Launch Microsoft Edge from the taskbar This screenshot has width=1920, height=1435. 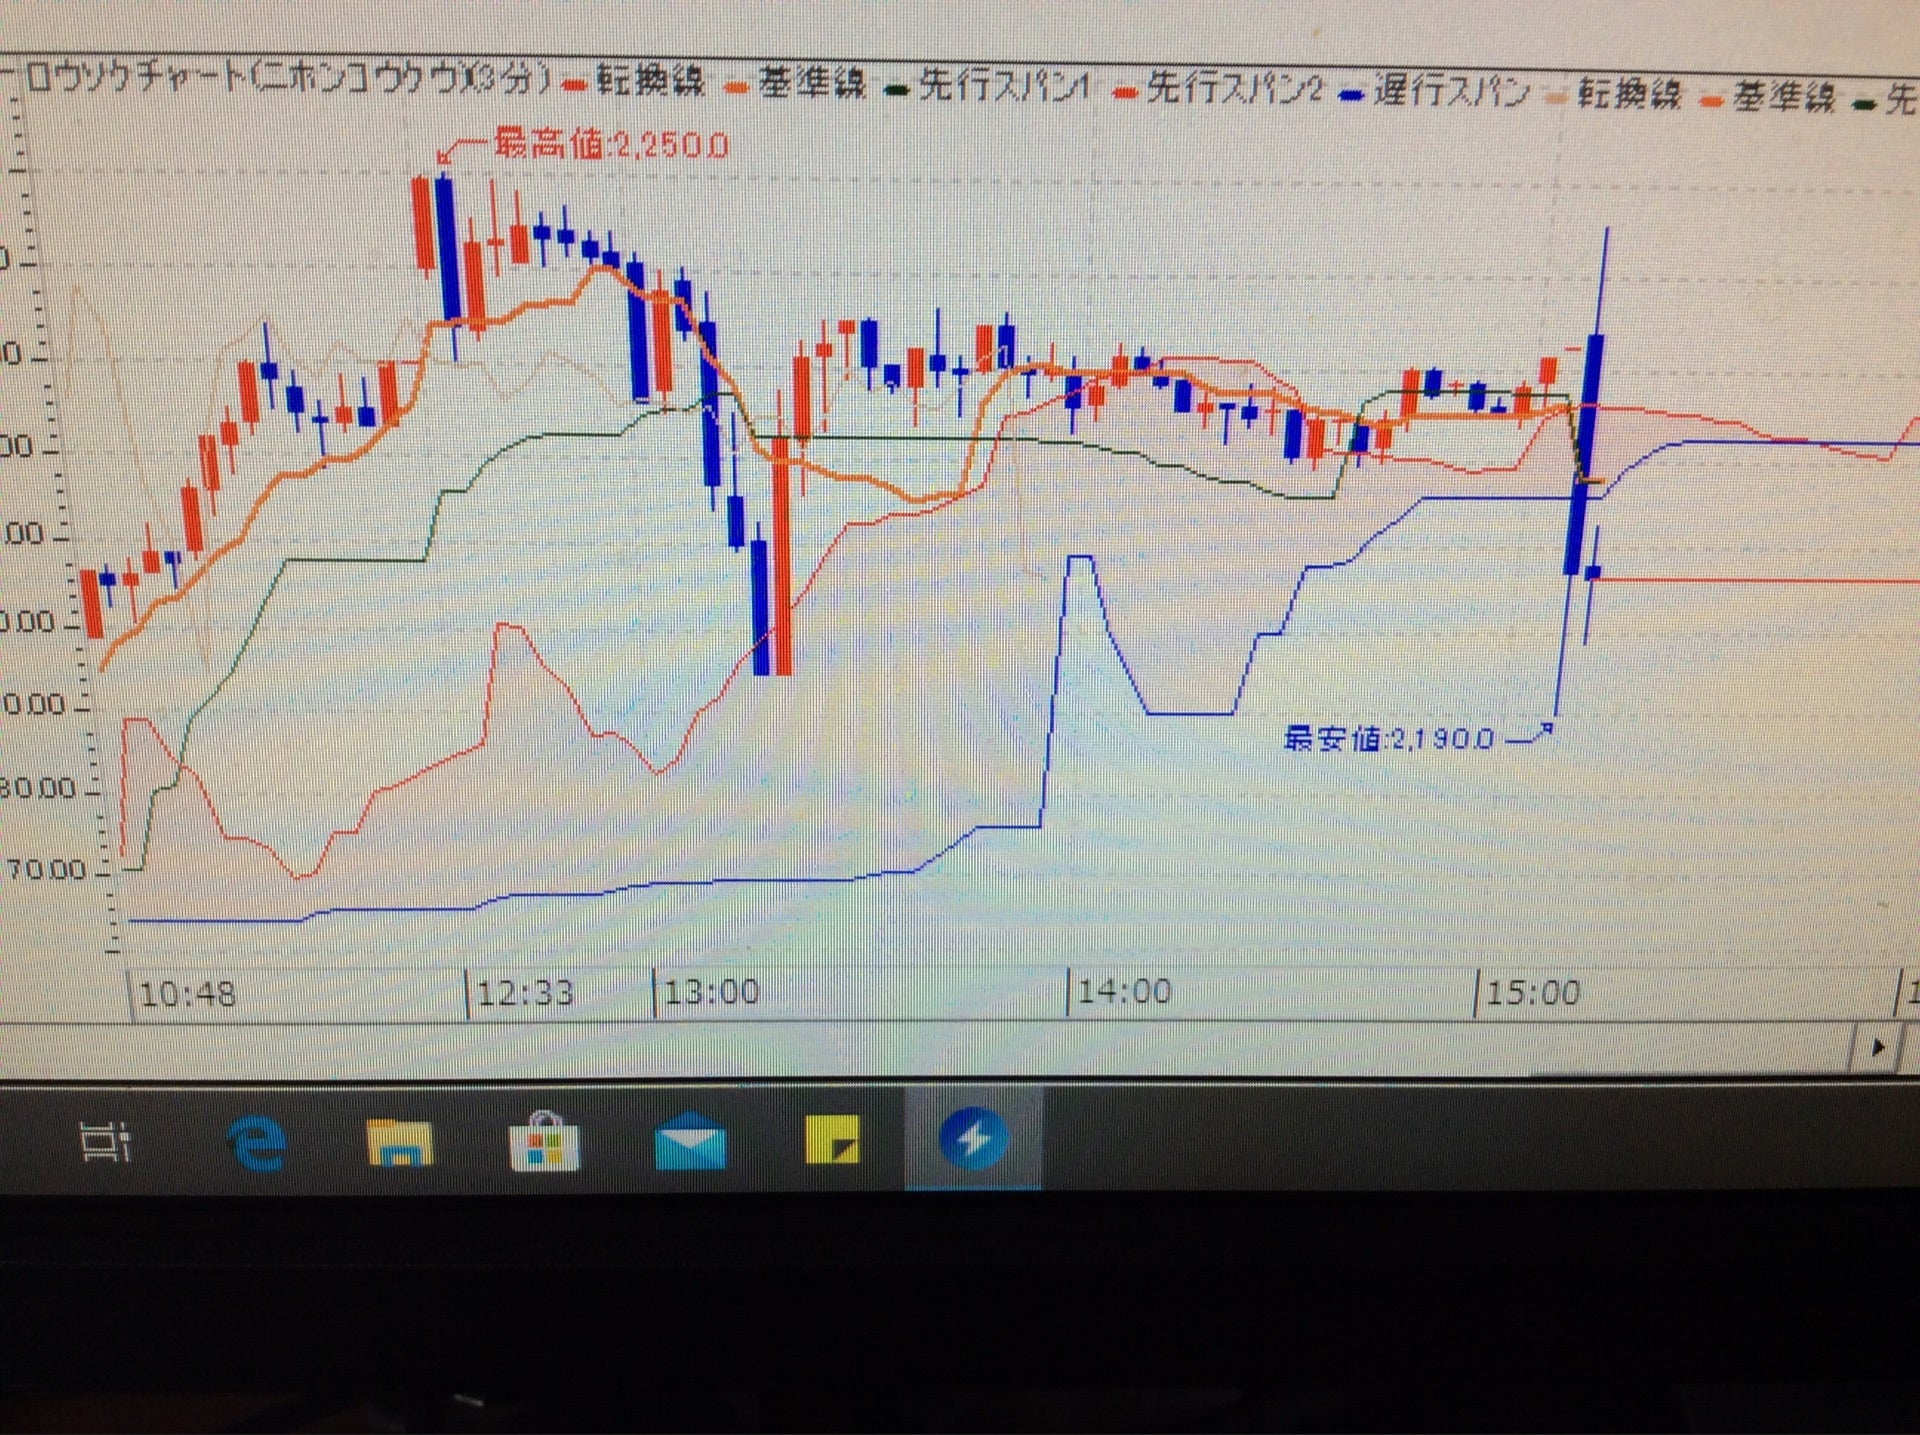click(x=257, y=1143)
